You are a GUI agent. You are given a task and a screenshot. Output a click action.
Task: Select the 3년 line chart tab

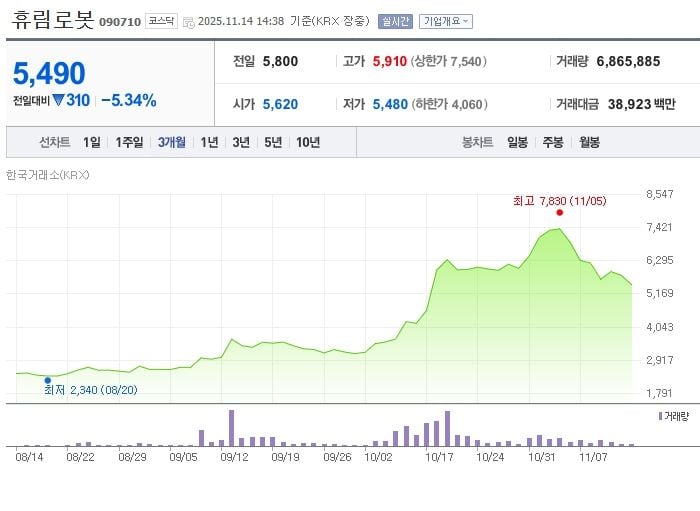[241, 142]
